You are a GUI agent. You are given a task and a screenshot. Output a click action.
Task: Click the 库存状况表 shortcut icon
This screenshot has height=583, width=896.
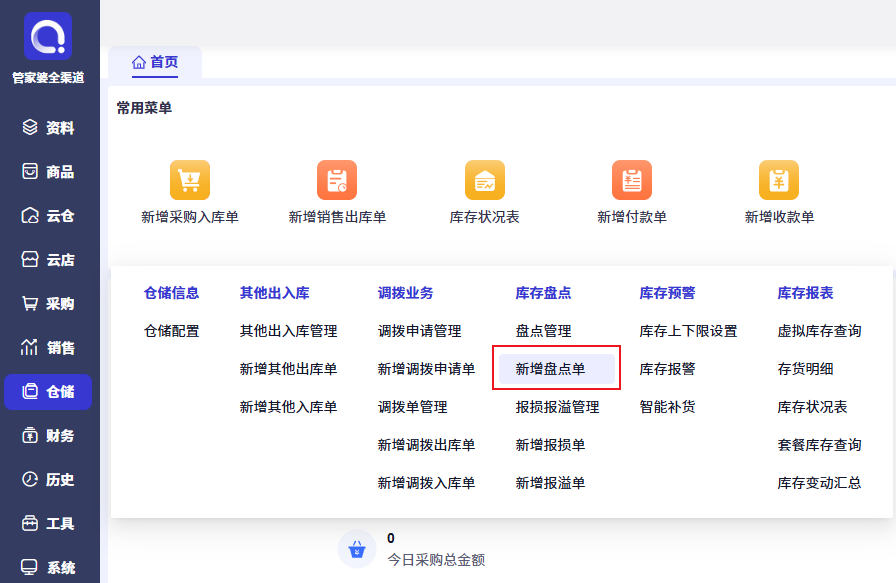click(485, 180)
